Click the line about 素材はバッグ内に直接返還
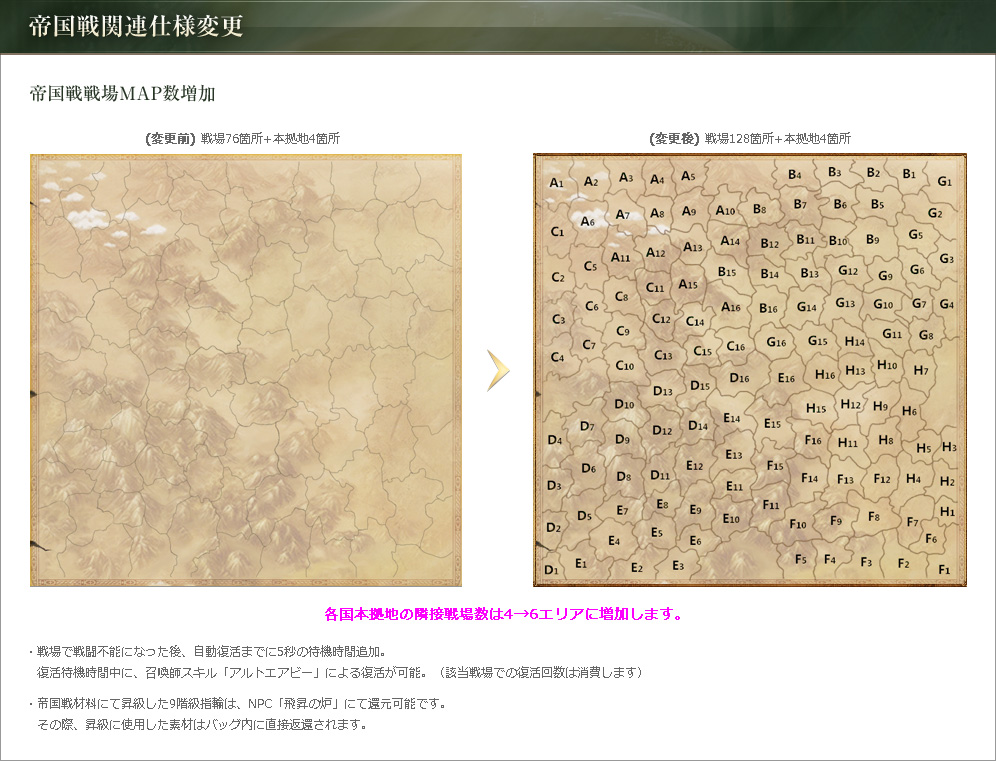The width and height of the screenshot is (996, 762). coord(202,725)
